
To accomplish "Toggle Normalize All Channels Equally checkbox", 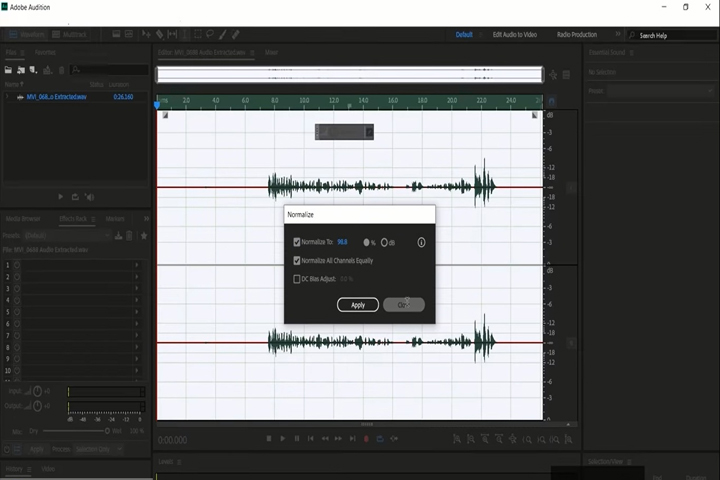I will tap(297, 260).
